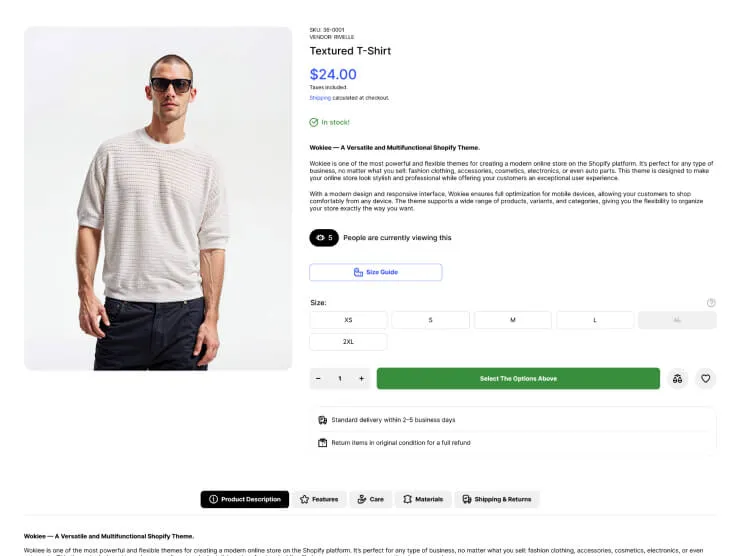The image size is (740, 556).
Task: Open the Size Guide
Action: click(375, 272)
